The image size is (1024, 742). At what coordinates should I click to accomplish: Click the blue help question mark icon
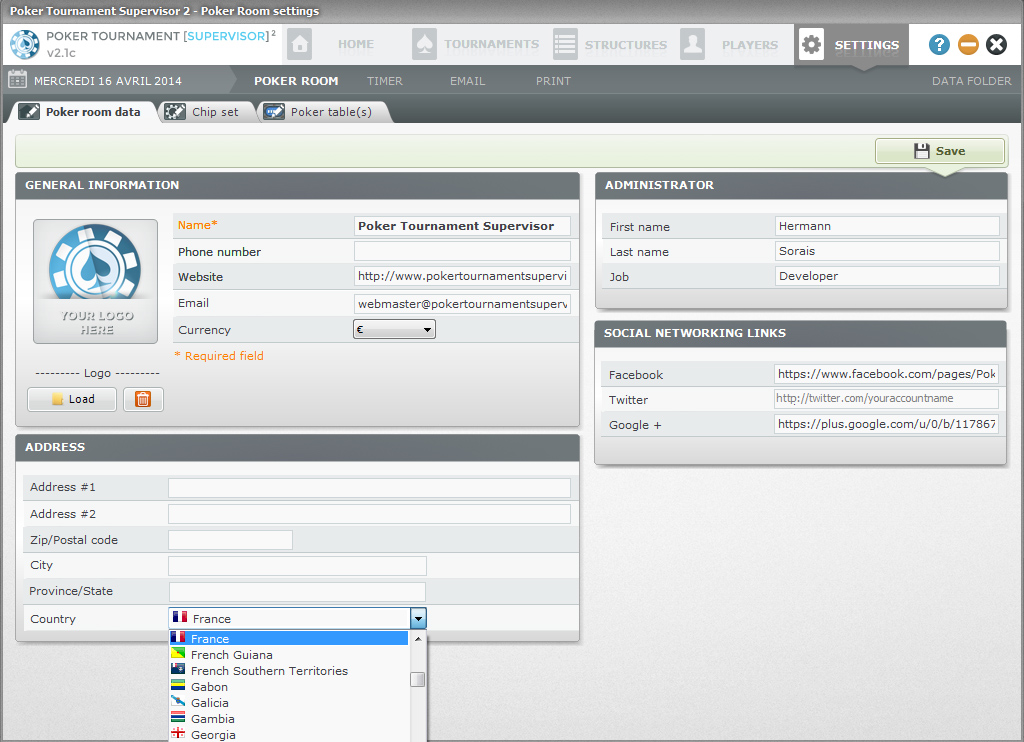click(x=939, y=45)
